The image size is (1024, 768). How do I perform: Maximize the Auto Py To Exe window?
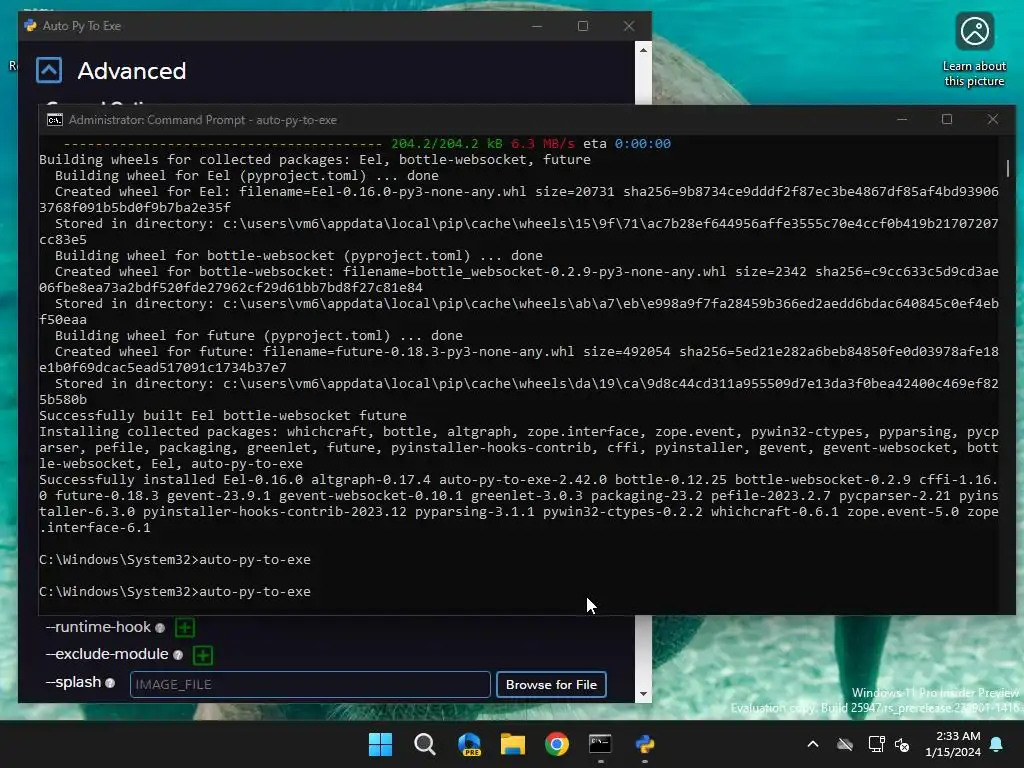pos(583,26)
